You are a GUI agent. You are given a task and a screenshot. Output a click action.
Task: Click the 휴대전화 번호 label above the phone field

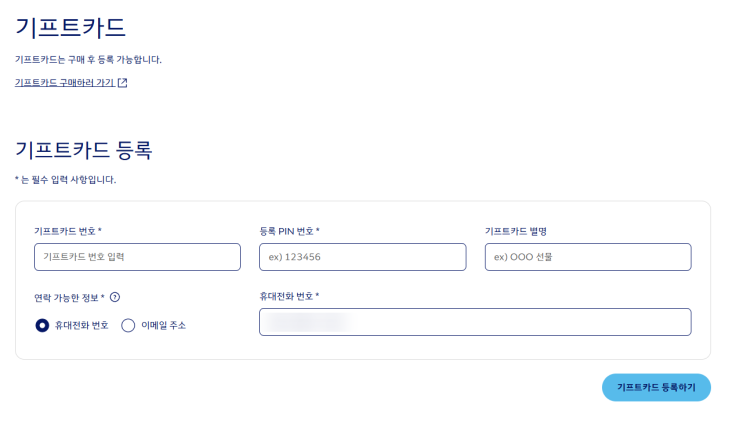(x=288, y=296)
